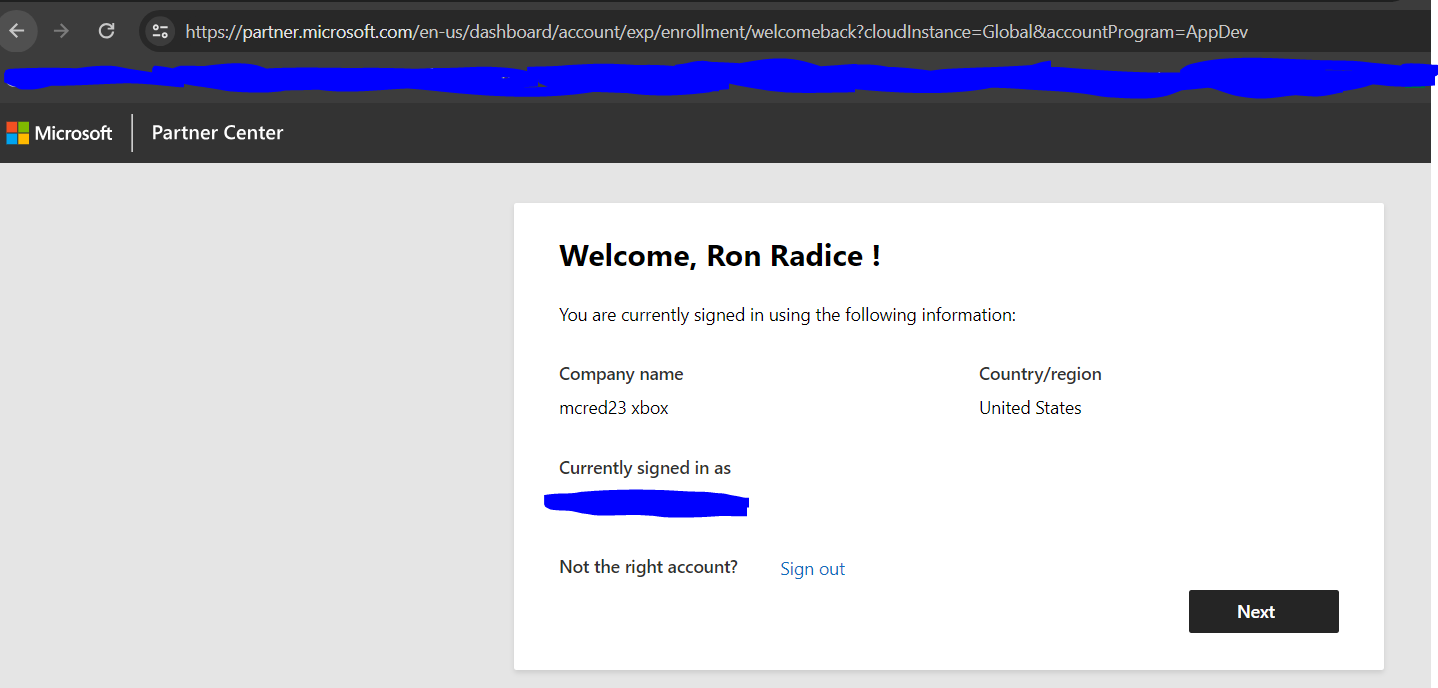1438x688 pixels.
Task: Go back to the previous page
Action: (x=17, y=31)
